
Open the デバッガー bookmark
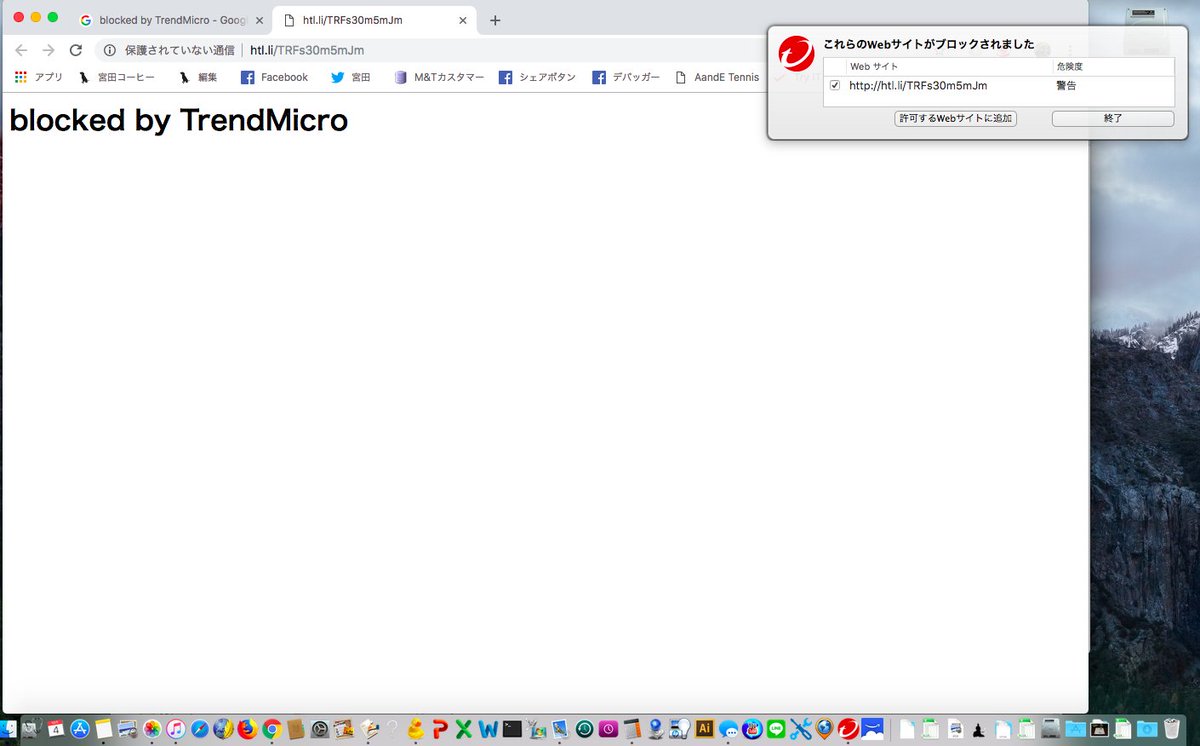tap(626, 77)
